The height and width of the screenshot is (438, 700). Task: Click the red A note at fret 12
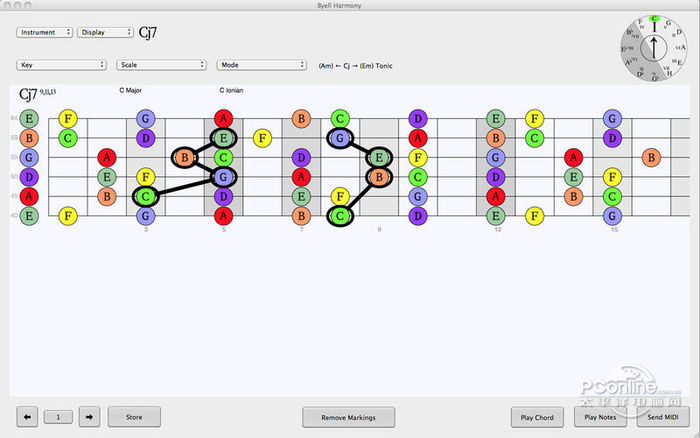click(496, 196)
